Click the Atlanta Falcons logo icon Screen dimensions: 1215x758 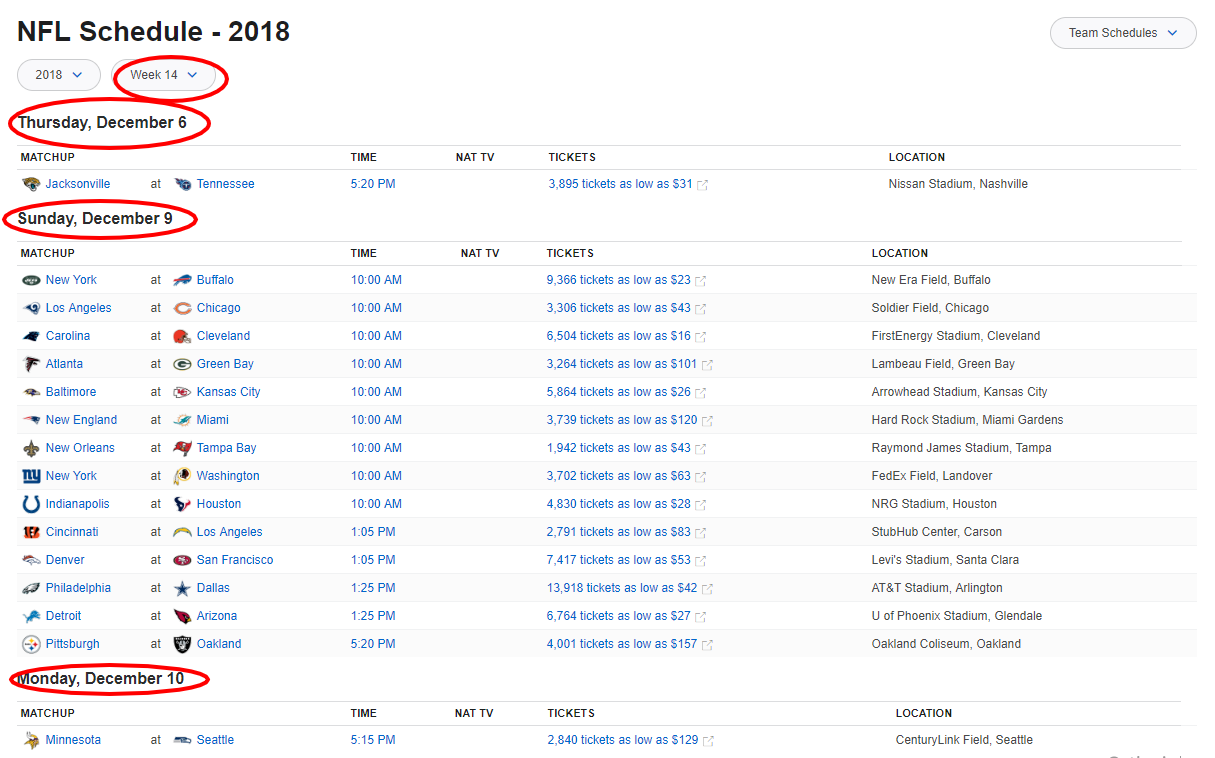(x=31, y=364)
